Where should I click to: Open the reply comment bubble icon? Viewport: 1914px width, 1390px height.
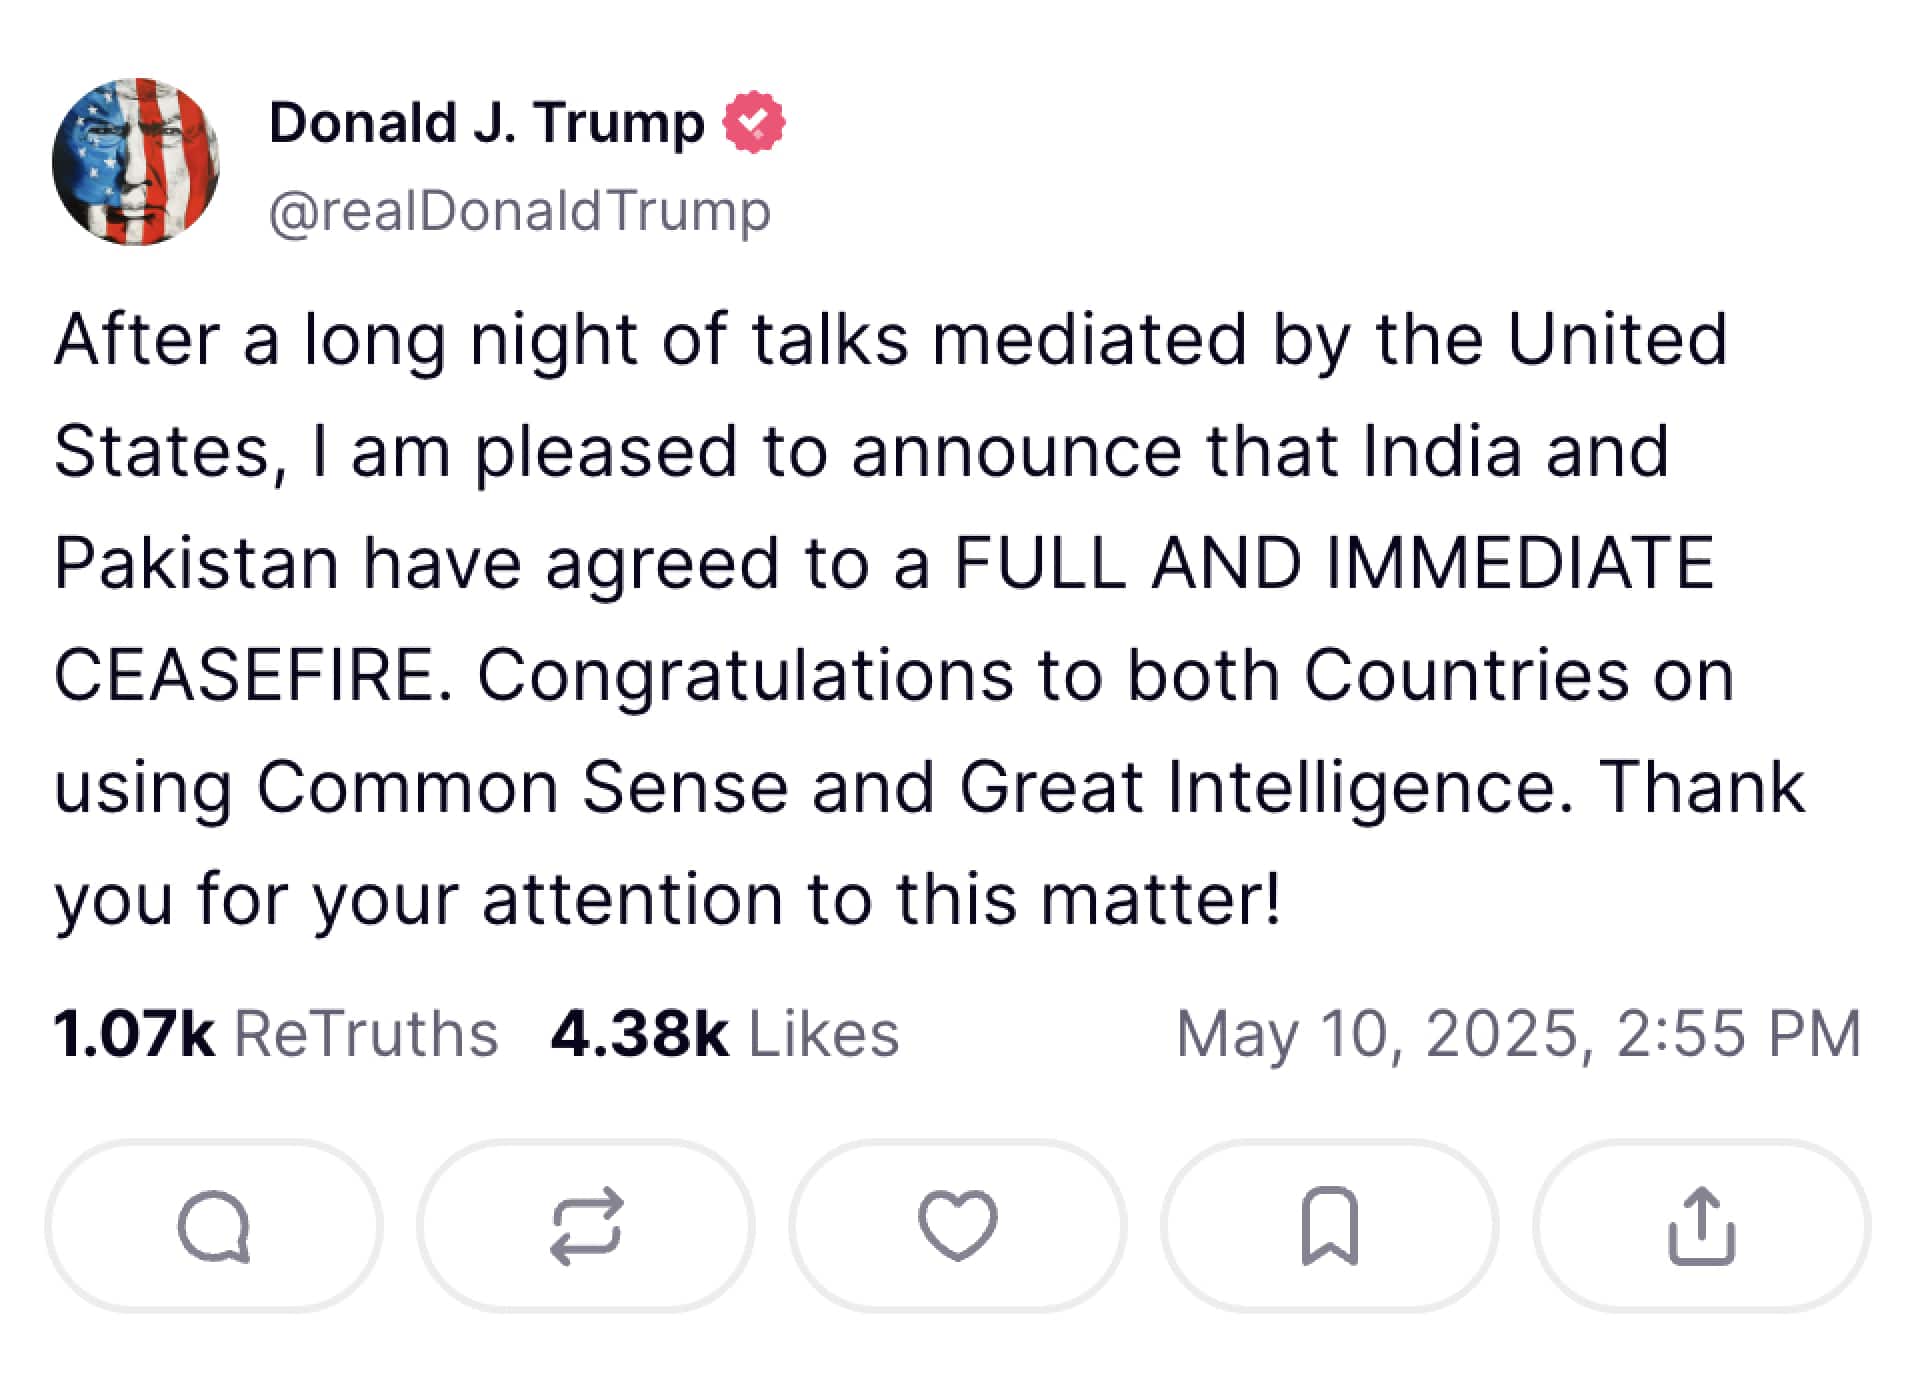[213, 1226]
